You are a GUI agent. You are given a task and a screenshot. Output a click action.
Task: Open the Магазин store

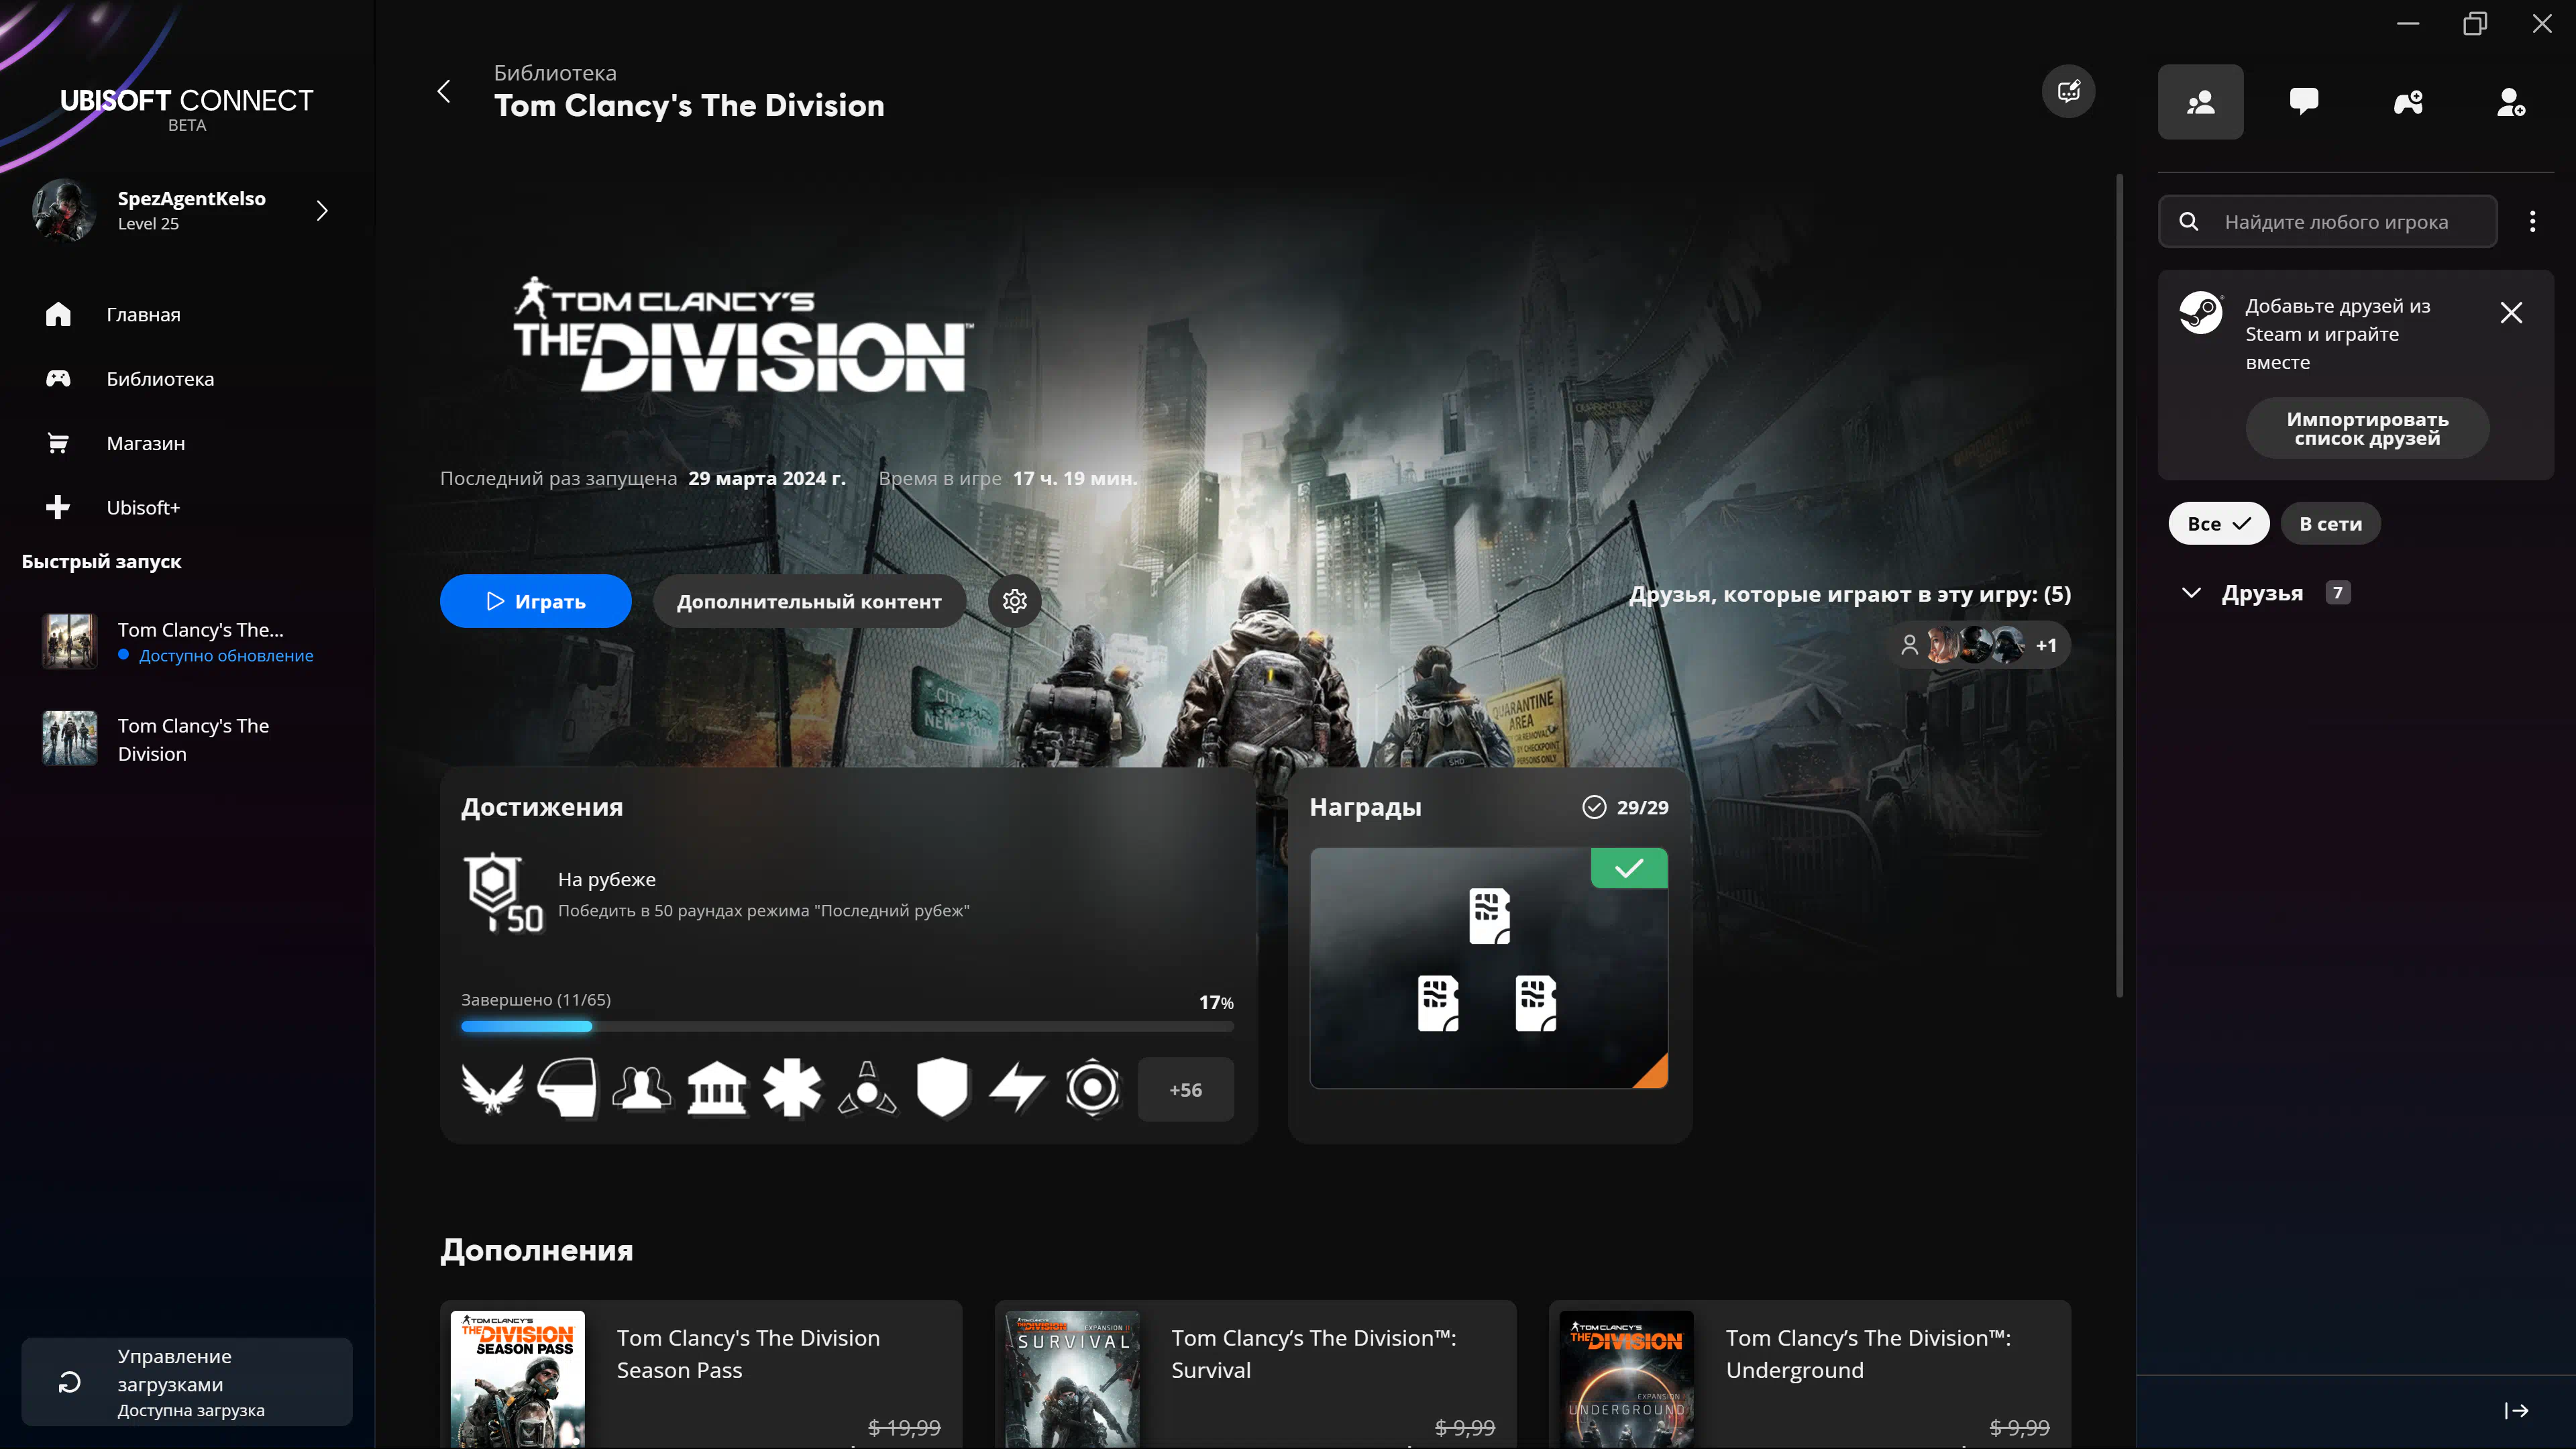coord(146,443)
